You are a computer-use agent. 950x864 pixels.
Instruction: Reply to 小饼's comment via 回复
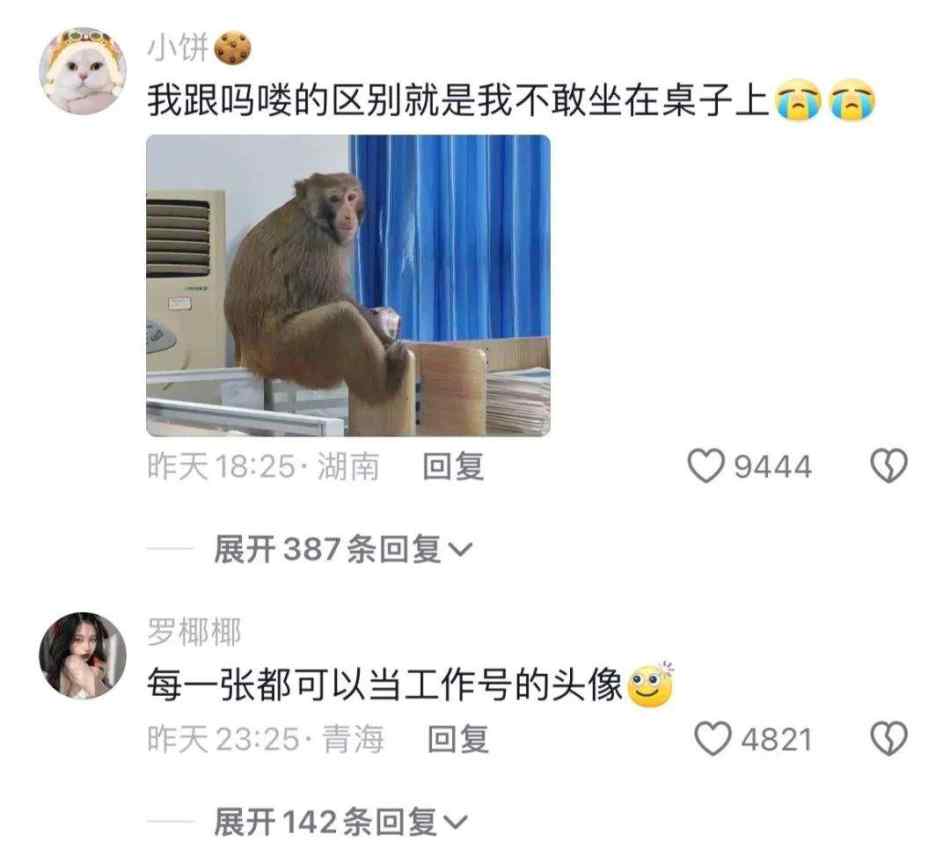click(x=453, y=467)
